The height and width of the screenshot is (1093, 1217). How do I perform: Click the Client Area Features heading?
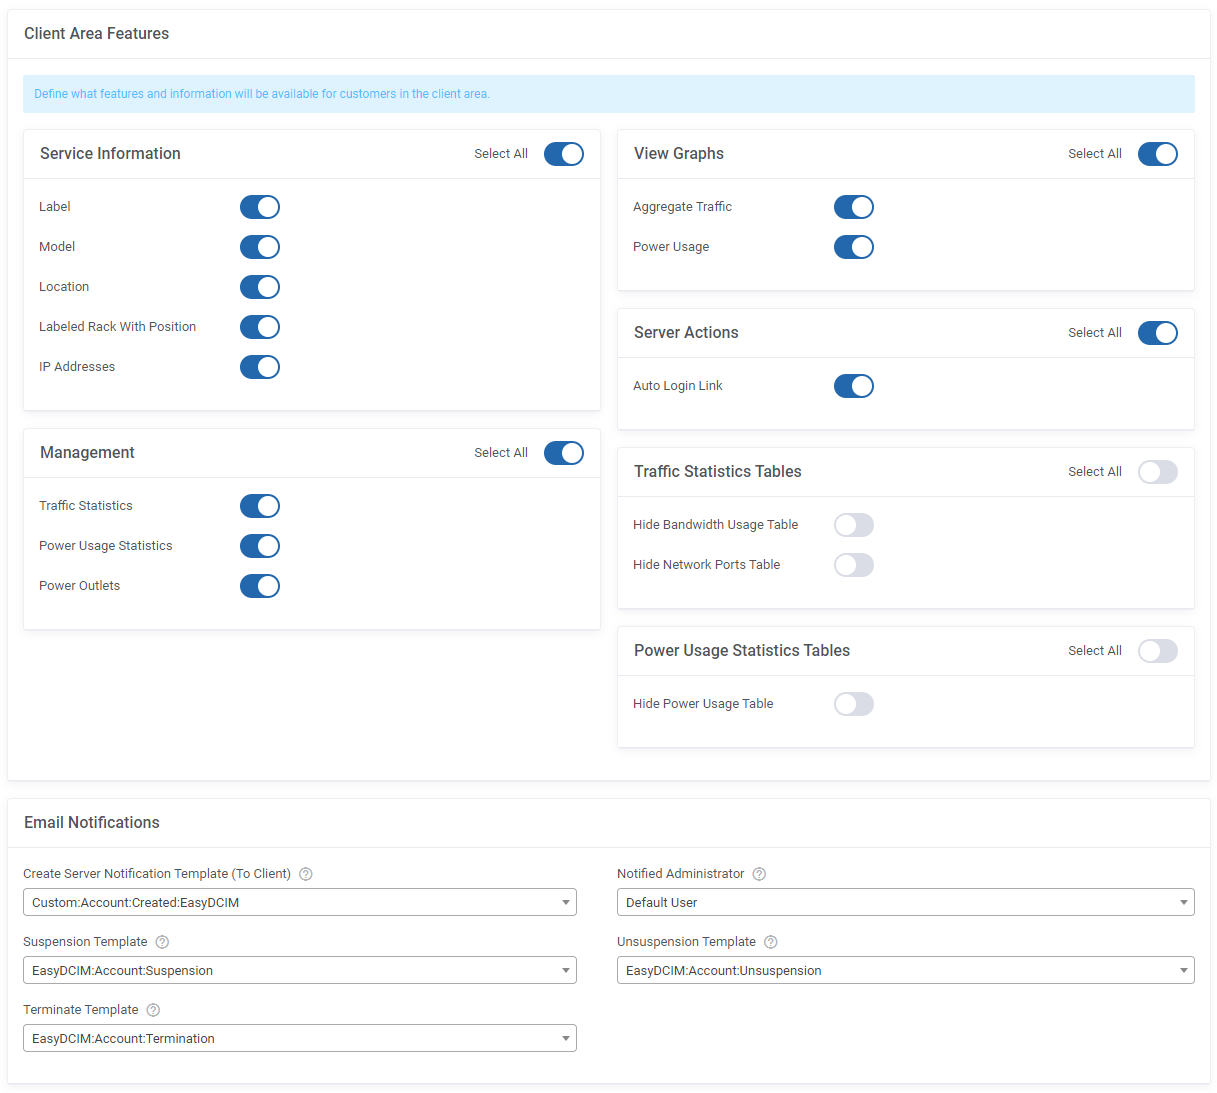pyautogui.click(x=96, y=34)
